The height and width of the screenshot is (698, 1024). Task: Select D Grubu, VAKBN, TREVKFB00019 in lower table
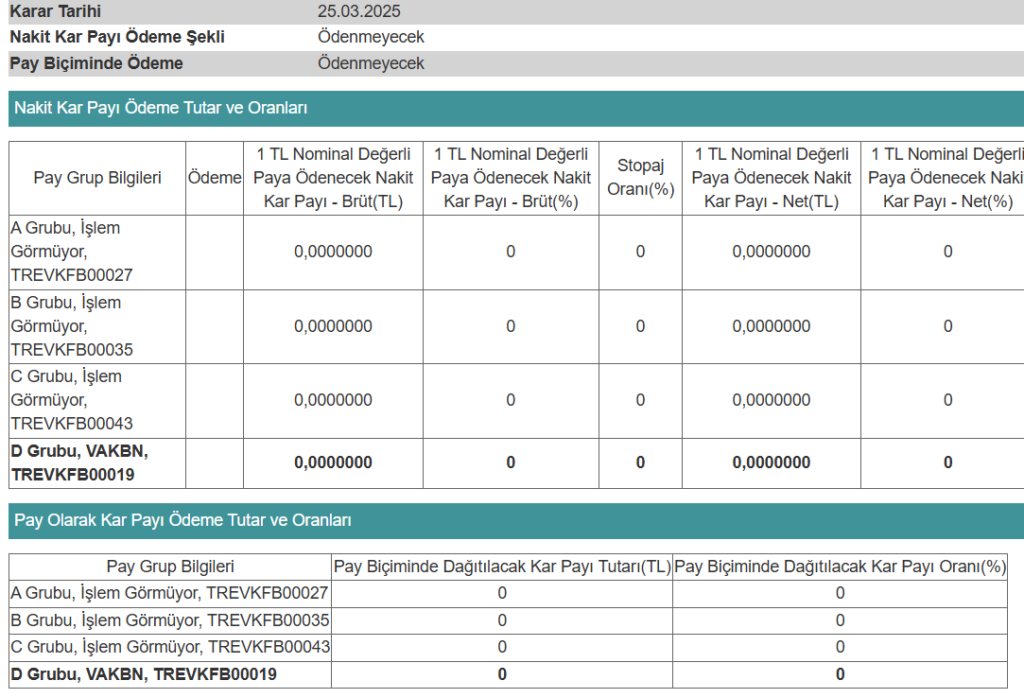[x=144, y=674]
